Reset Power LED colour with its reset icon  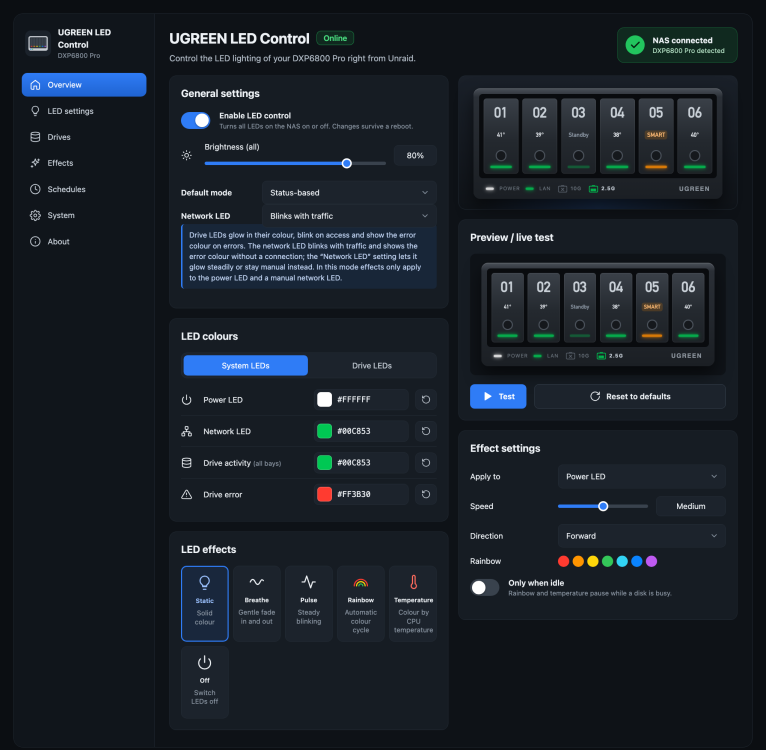(426, 400)
